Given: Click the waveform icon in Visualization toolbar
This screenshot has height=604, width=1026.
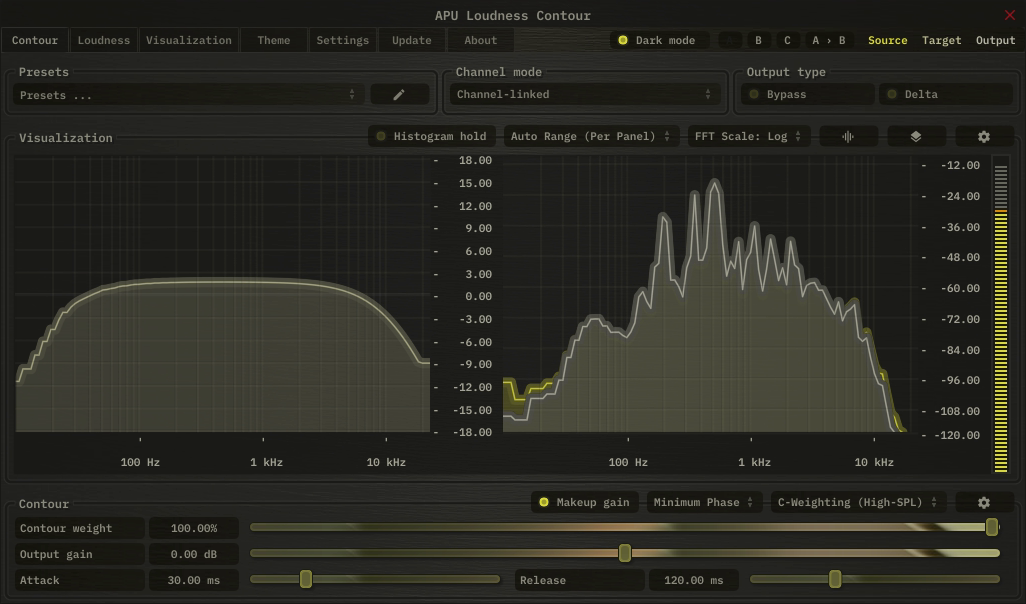Looking at the screenshot, I should [848, 137].
